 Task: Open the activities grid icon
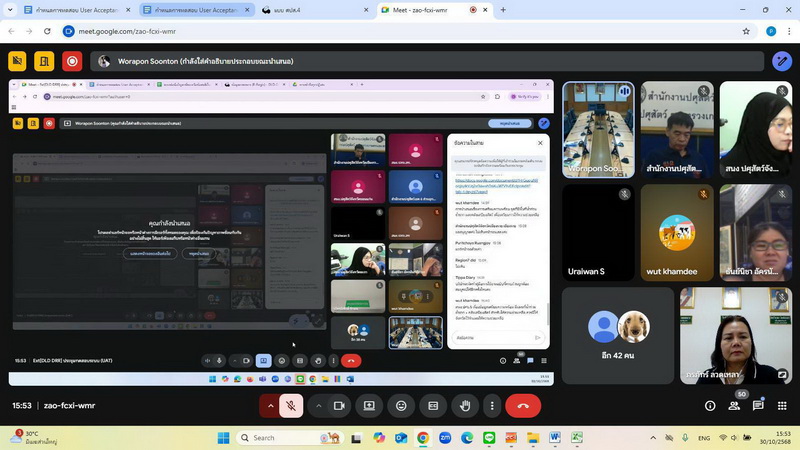tap(782, 406)
